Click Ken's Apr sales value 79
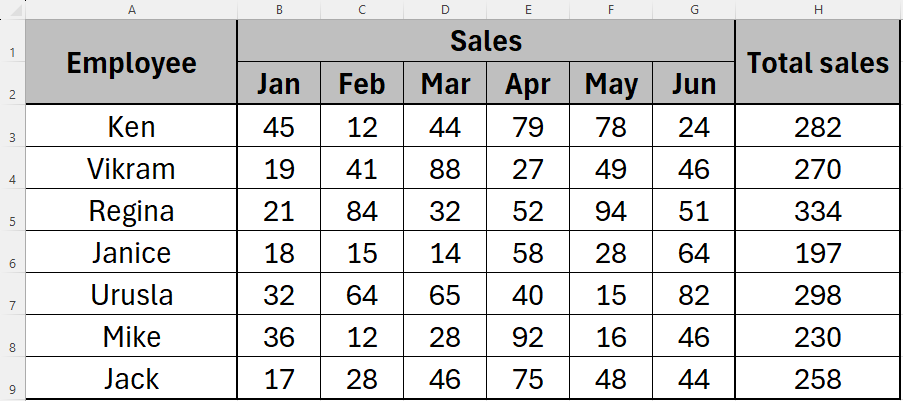Screen dimensions: 903x401 click(x=528, y=128)
